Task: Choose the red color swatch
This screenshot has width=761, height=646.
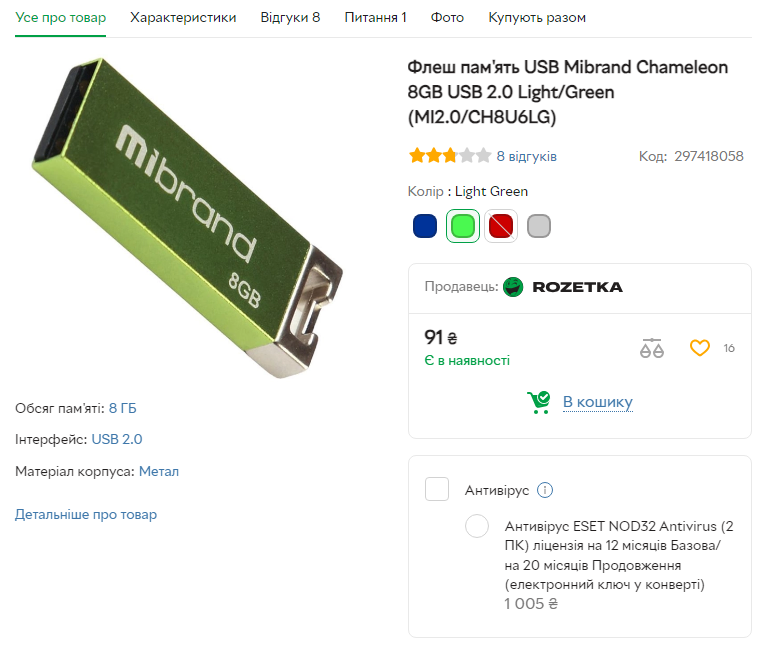Action: 501,226
